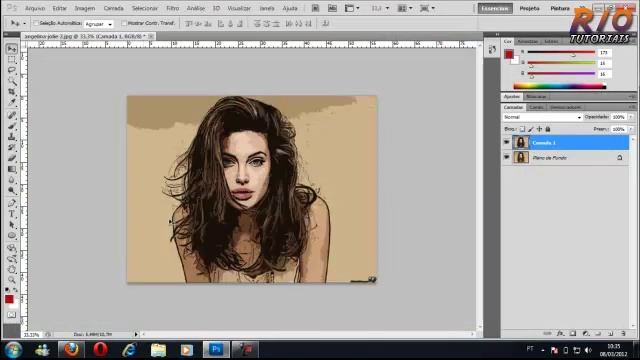Click the foreground color swatch in toolbox
Screen dimensions: 640x360
pyautogui.click(x=9, y=299)
